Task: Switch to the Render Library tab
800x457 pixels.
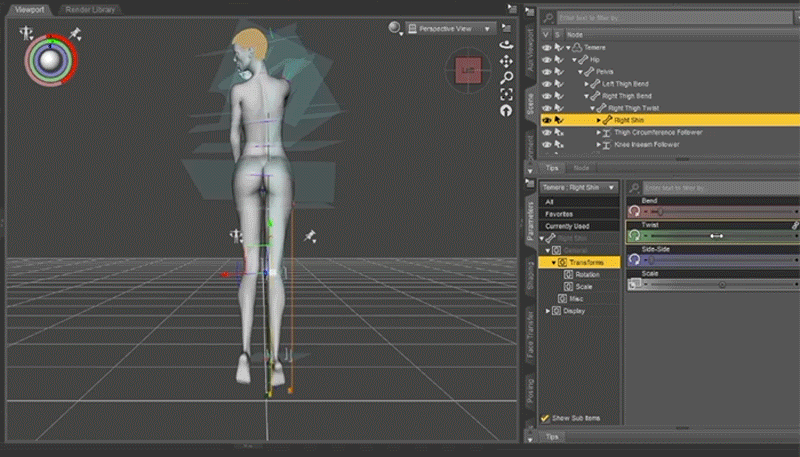Action: click(x=90, y=10)
